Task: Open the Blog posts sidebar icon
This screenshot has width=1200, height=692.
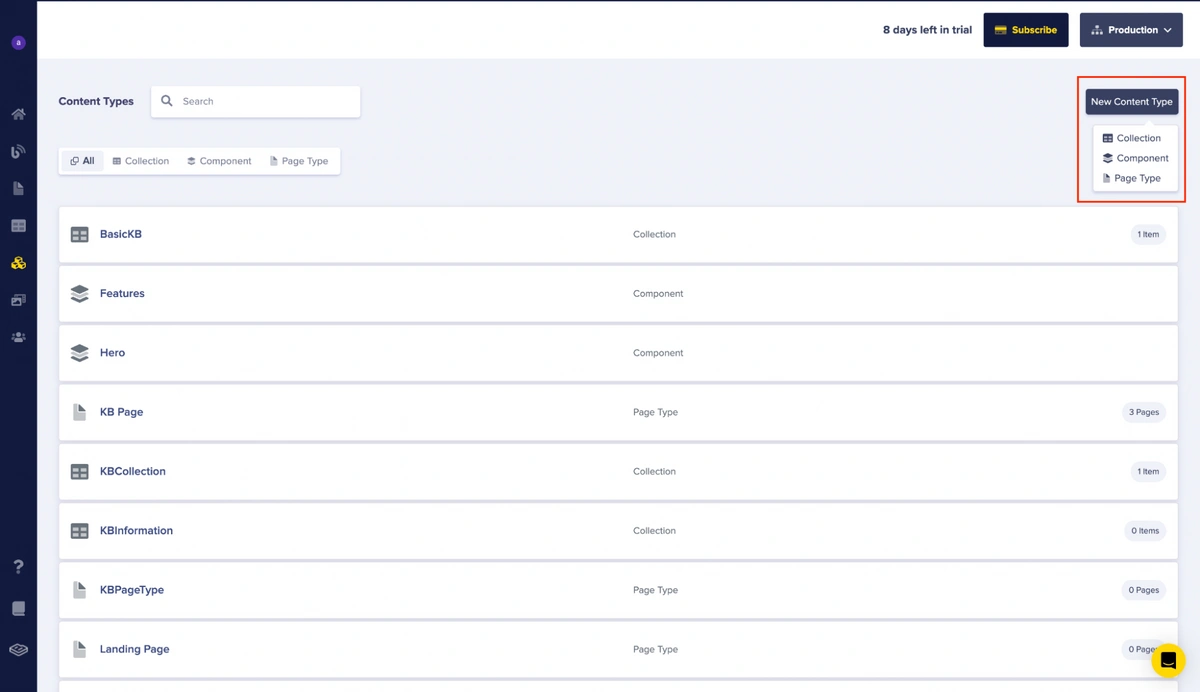Action: pyautogui.click(x=18, y=152)
